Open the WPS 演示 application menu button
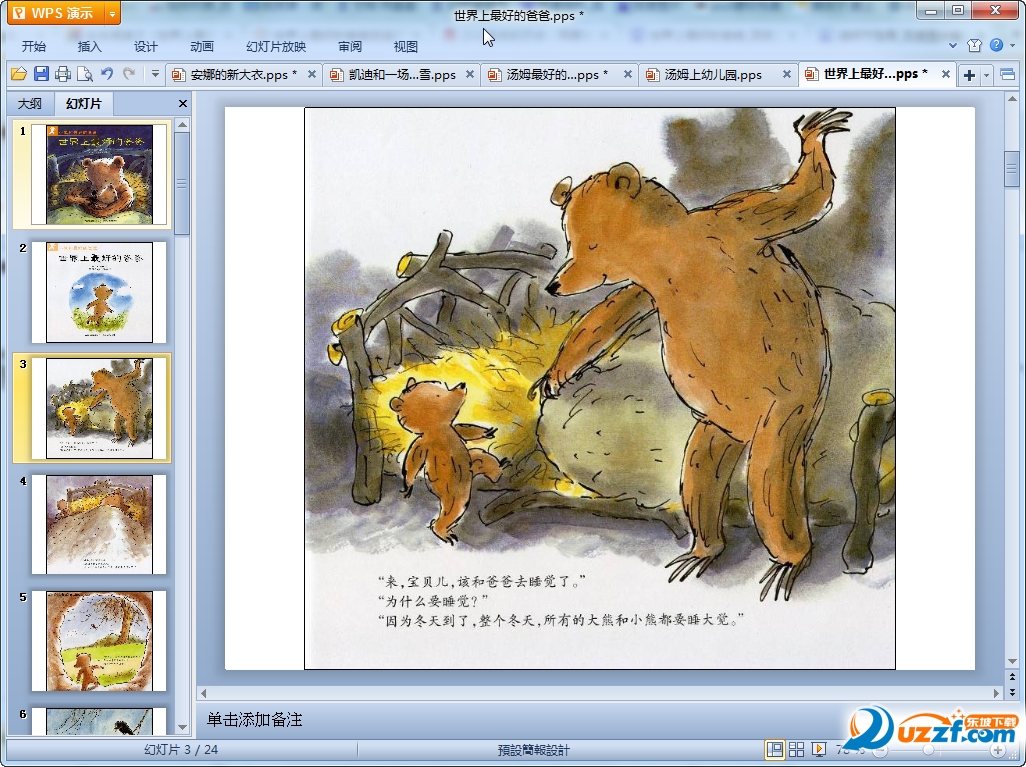Image resolution: width=1026 pixels, height=767 pixels. tap(56, 12)
